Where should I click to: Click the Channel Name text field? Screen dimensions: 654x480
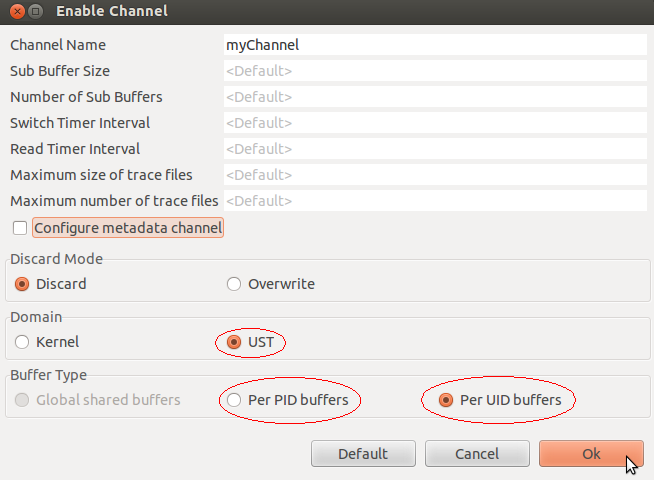pos(435,45)
